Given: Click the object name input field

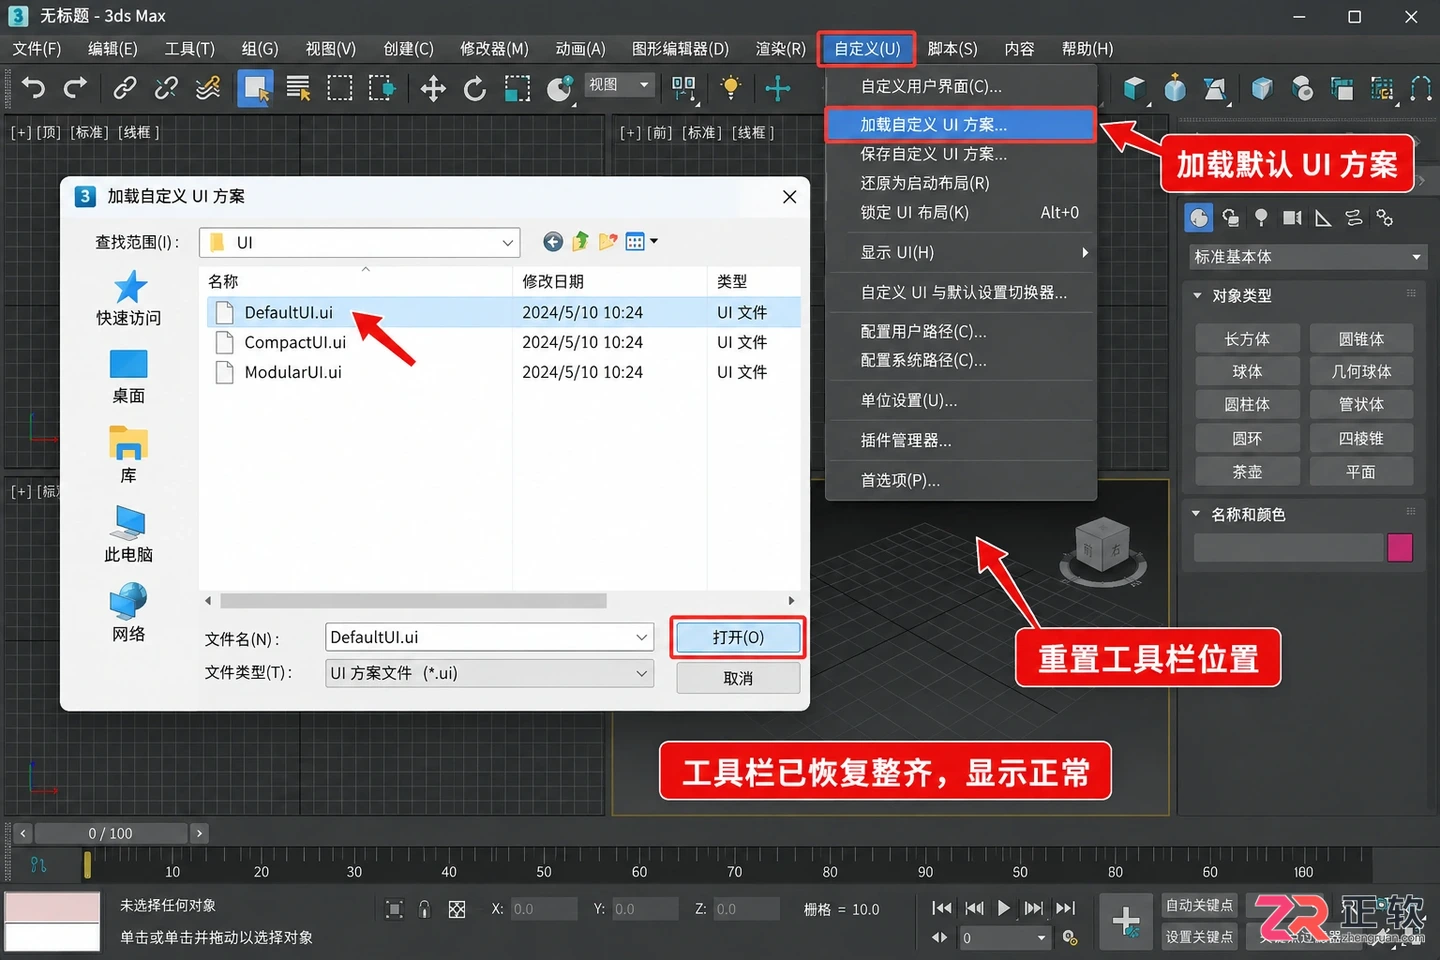Looking at the screenshot, I should (1288, 547).
